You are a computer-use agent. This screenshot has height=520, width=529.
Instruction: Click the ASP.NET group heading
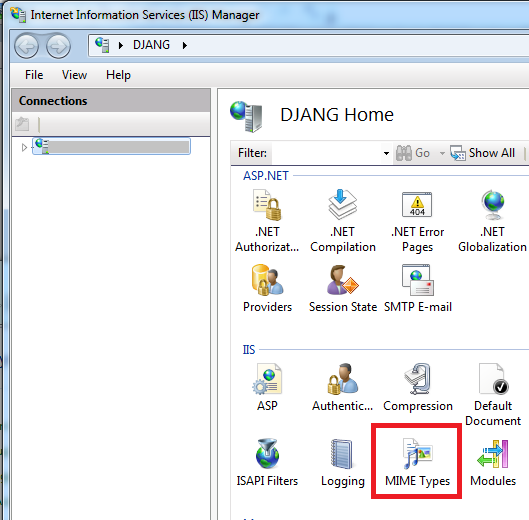tap(266, 176)
